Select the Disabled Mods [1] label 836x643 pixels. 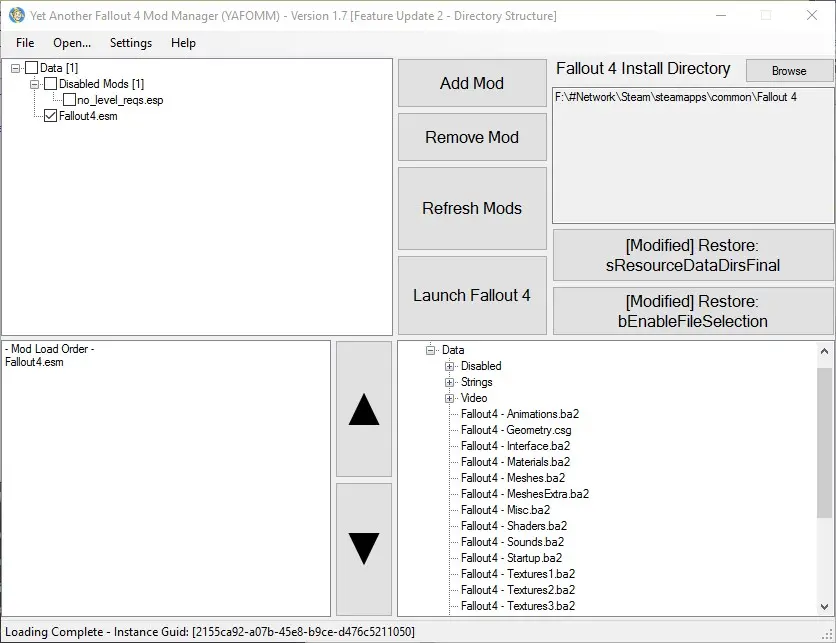(x=101, y=84)
